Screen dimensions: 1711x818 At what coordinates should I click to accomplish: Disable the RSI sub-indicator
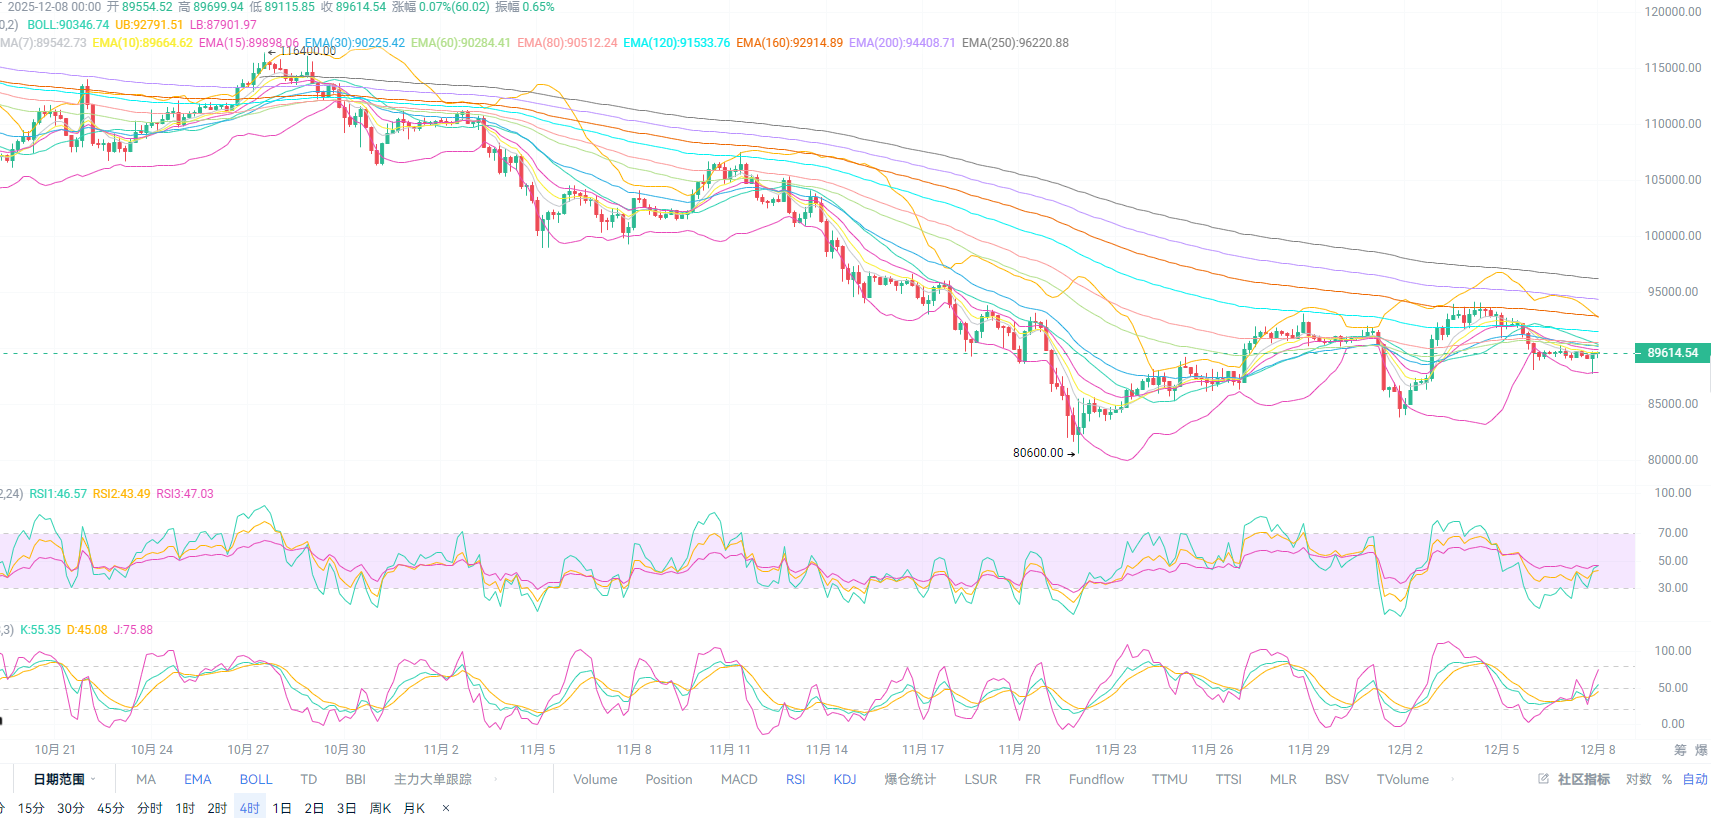pos(795,779)
